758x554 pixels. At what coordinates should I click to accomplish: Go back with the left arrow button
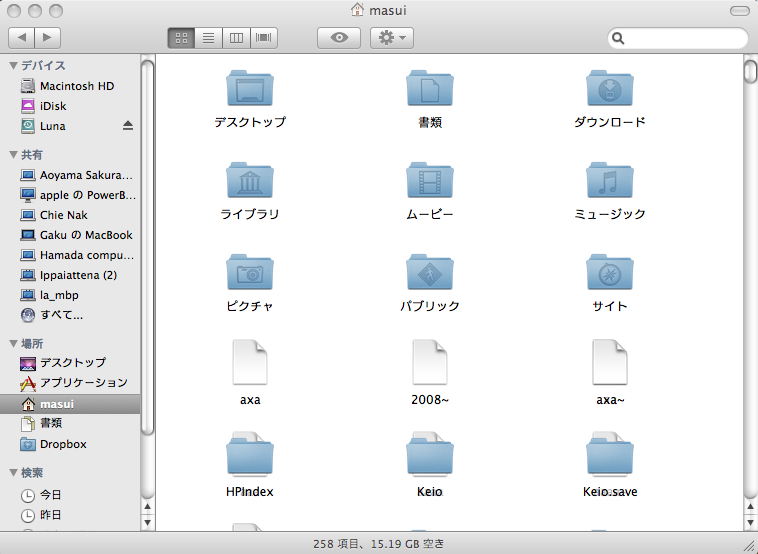click(21, 38)
